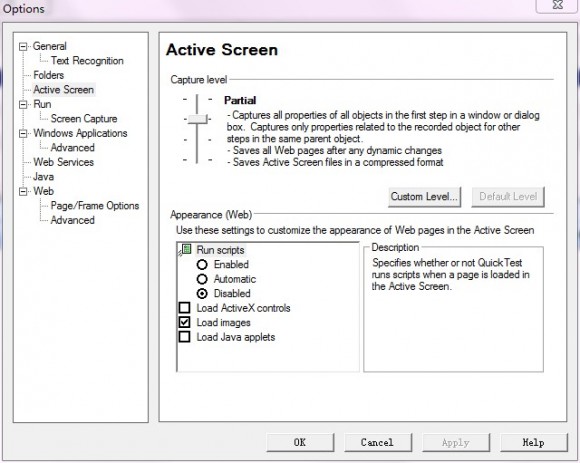Open Help for this dialog

tap(533, 443)
